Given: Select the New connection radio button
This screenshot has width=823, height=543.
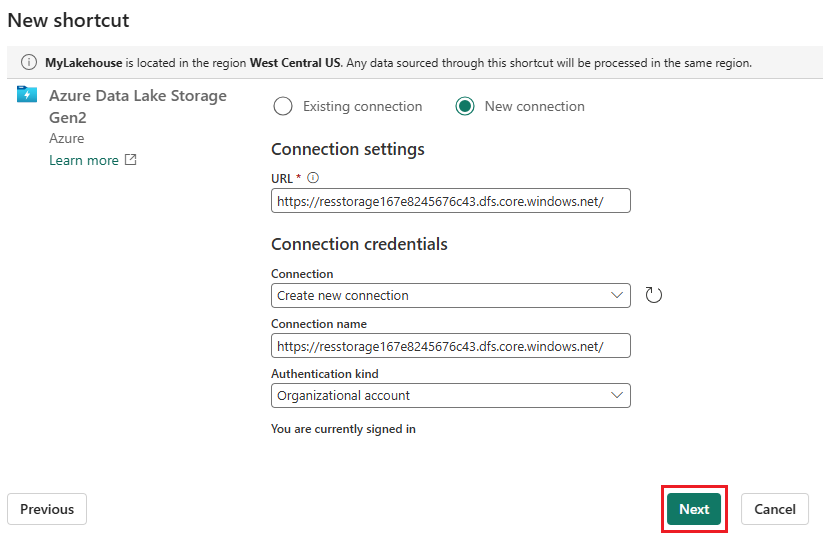Looking at the screenshot, I should [465, 107].
